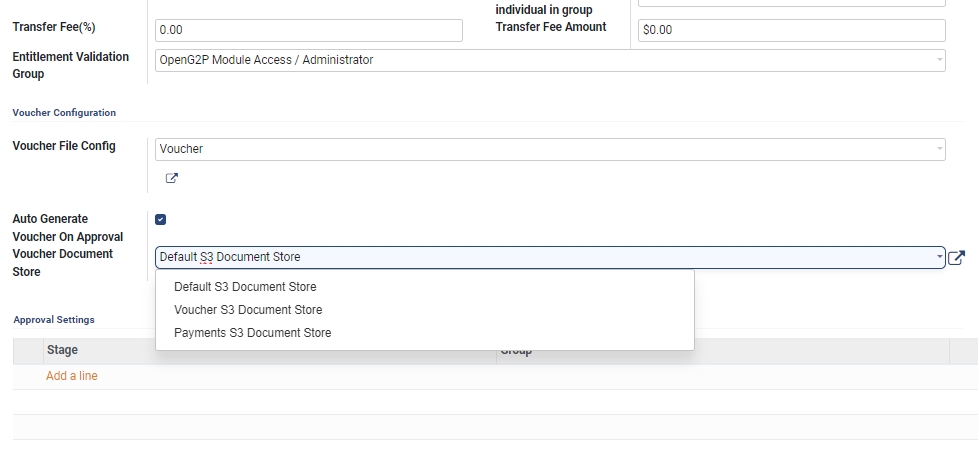Click the Voucher Configuration section heading
Screen dimensions: 979x457
click(x=64, y=113)
